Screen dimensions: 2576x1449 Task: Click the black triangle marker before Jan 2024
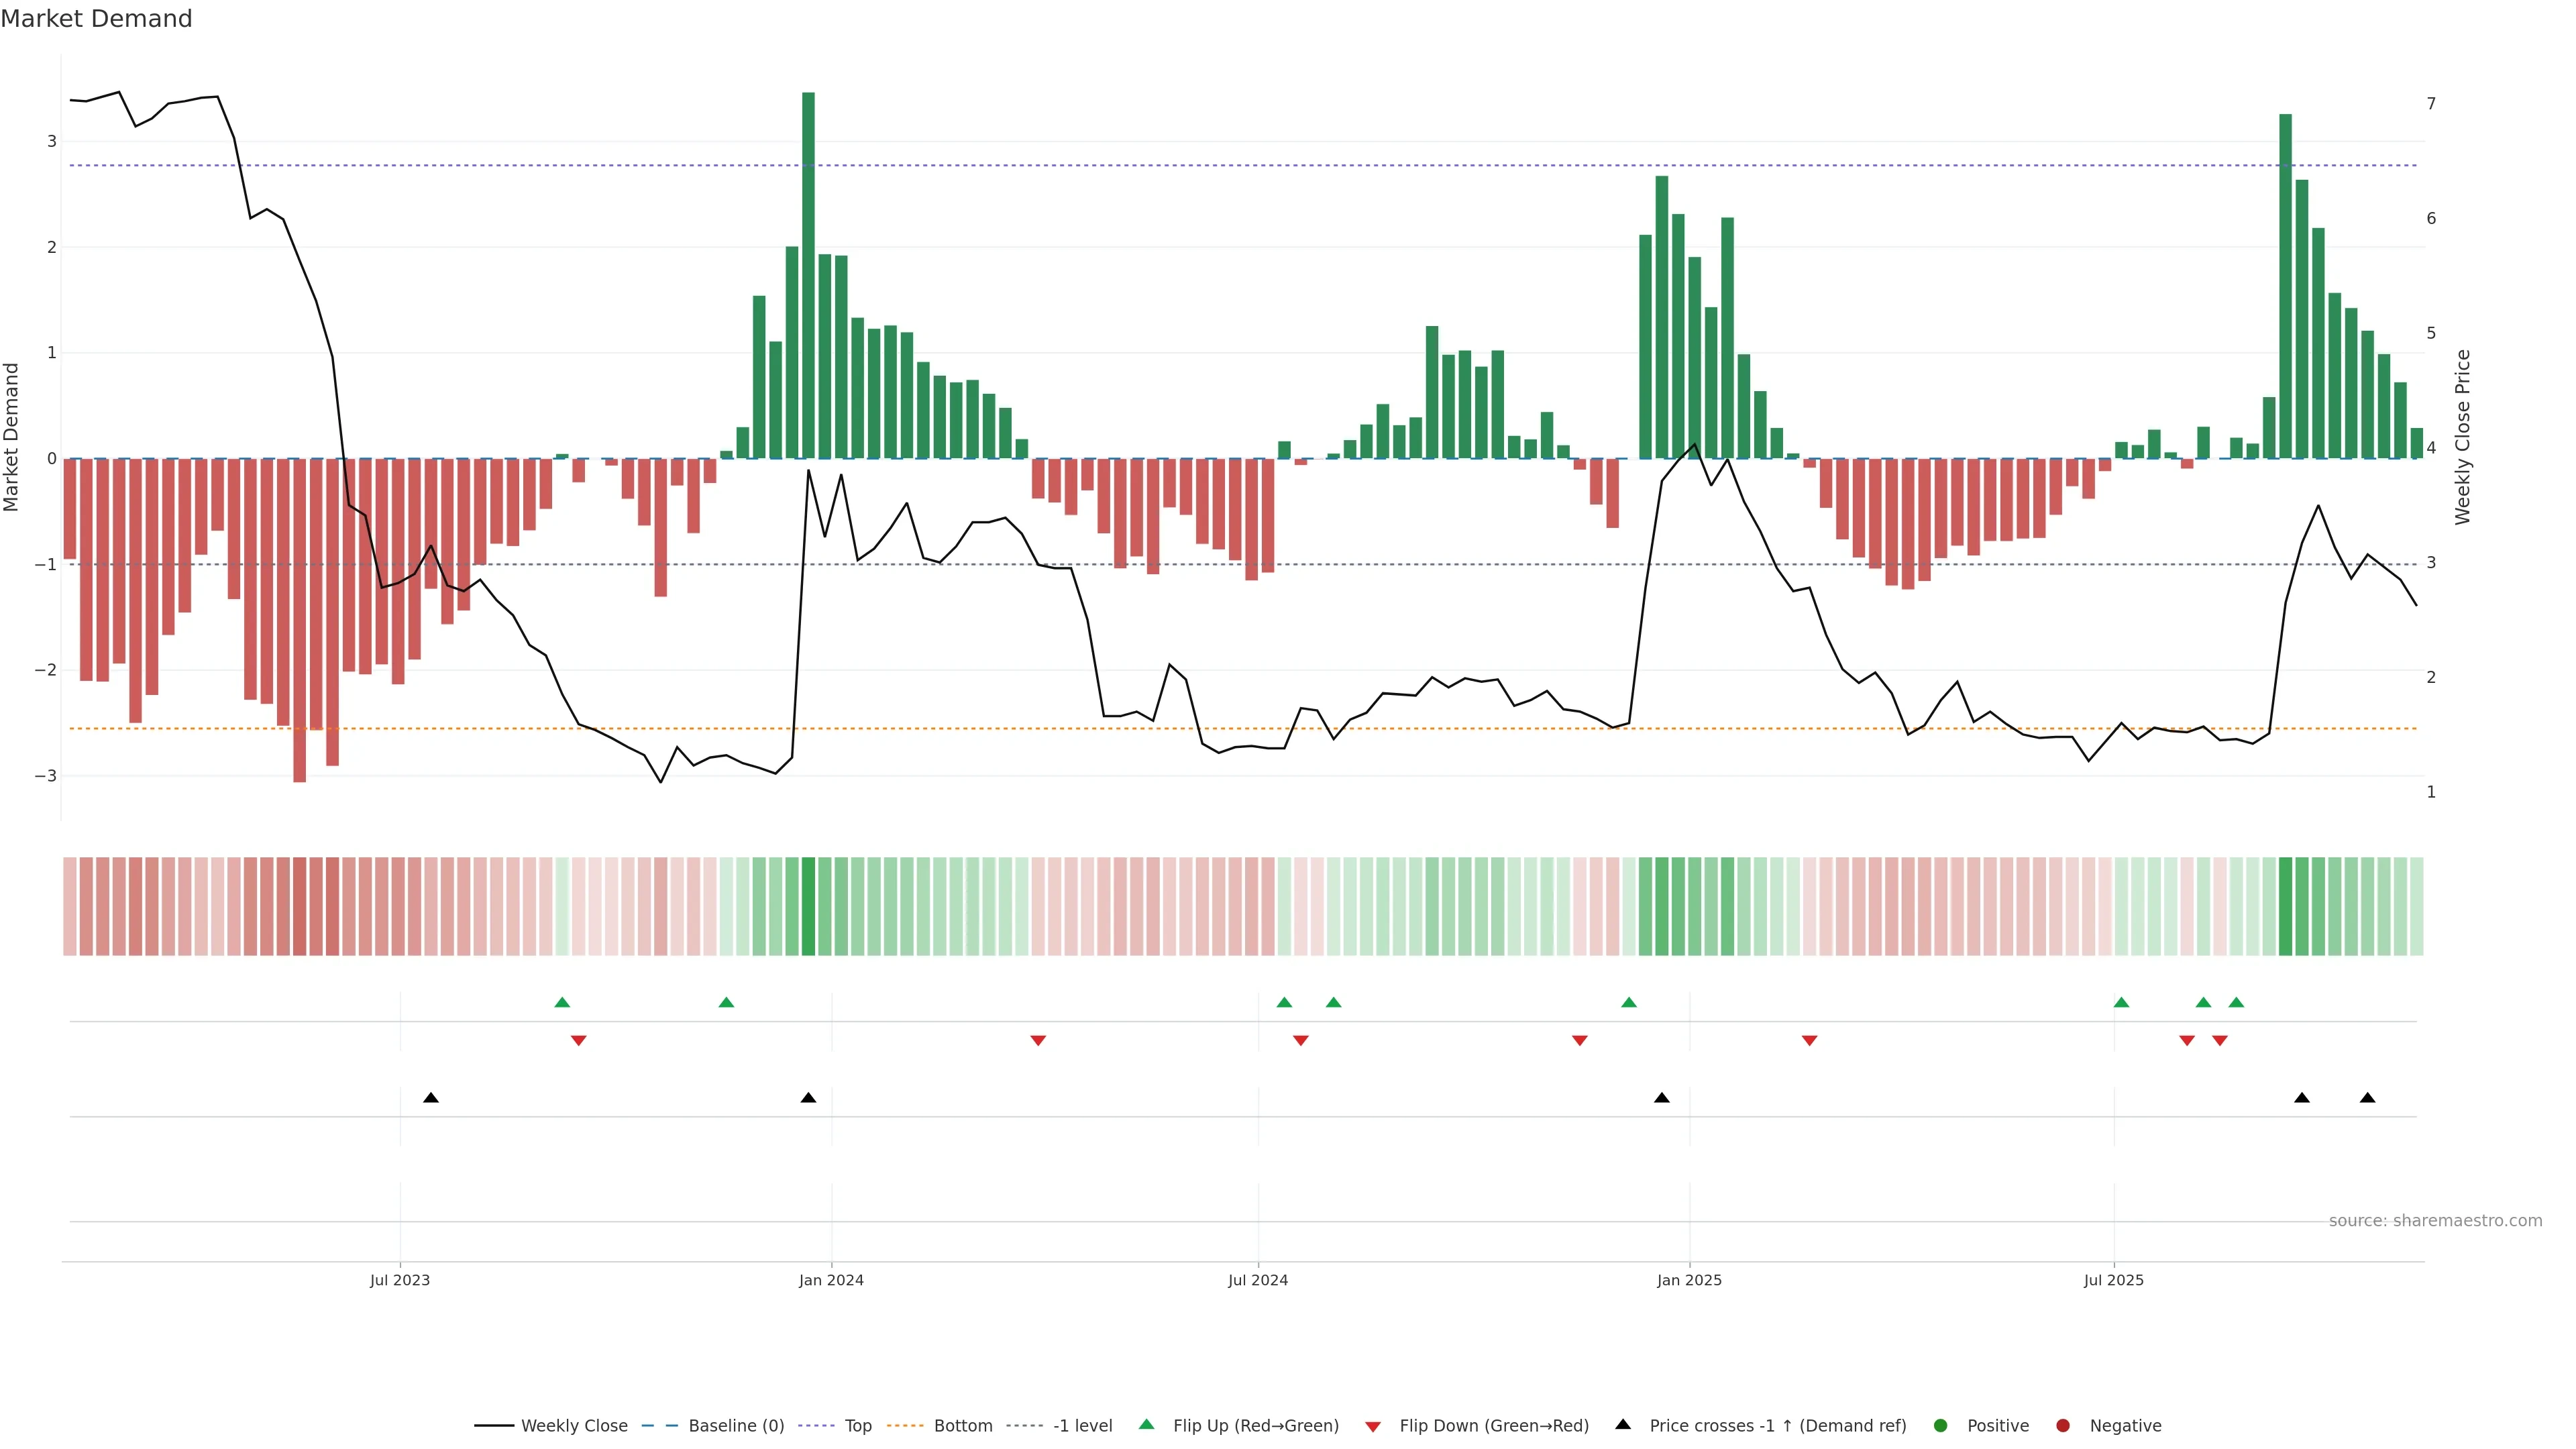coord(808,1098)
